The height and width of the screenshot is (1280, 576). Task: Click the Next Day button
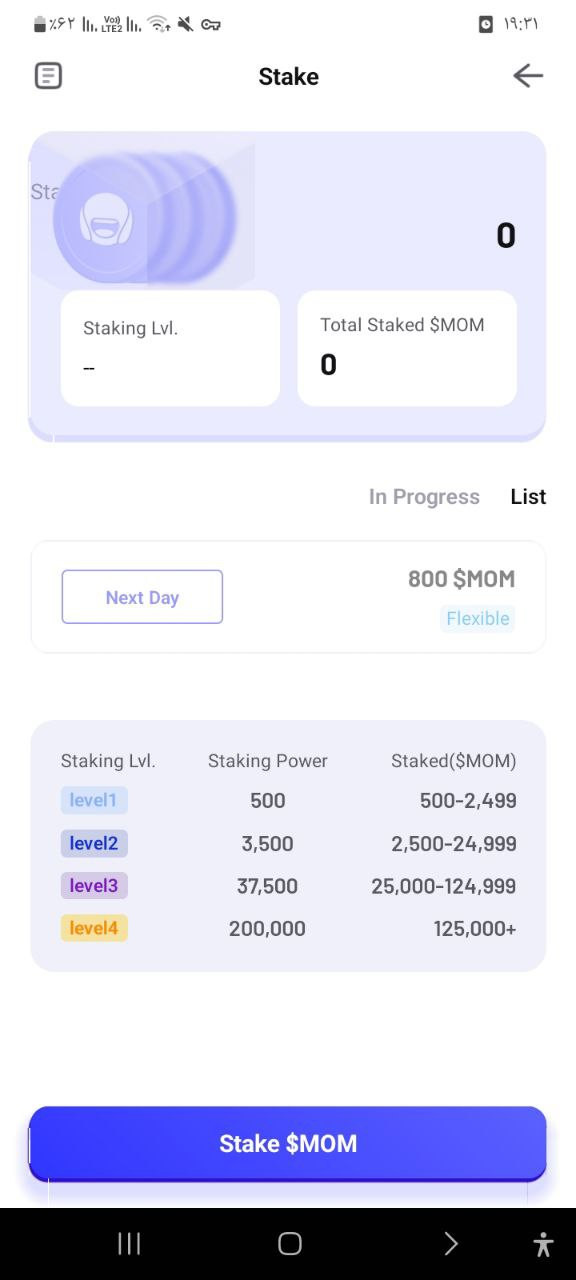coord(142,597)
